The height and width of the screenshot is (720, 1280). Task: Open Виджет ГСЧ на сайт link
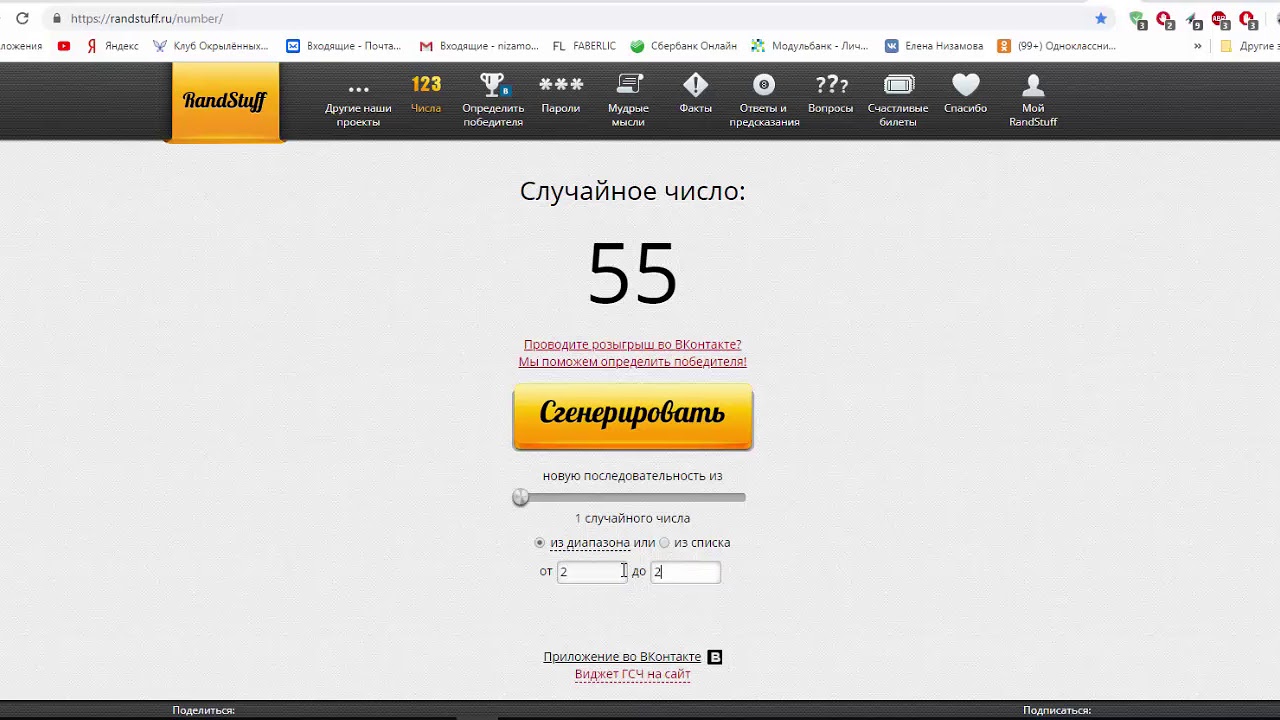tap(633, 674)
